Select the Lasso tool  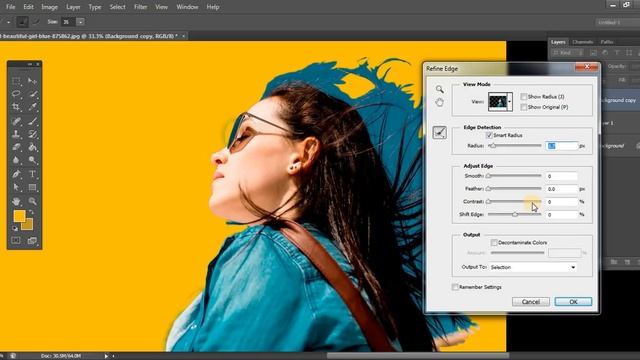(x=16, y=94)
